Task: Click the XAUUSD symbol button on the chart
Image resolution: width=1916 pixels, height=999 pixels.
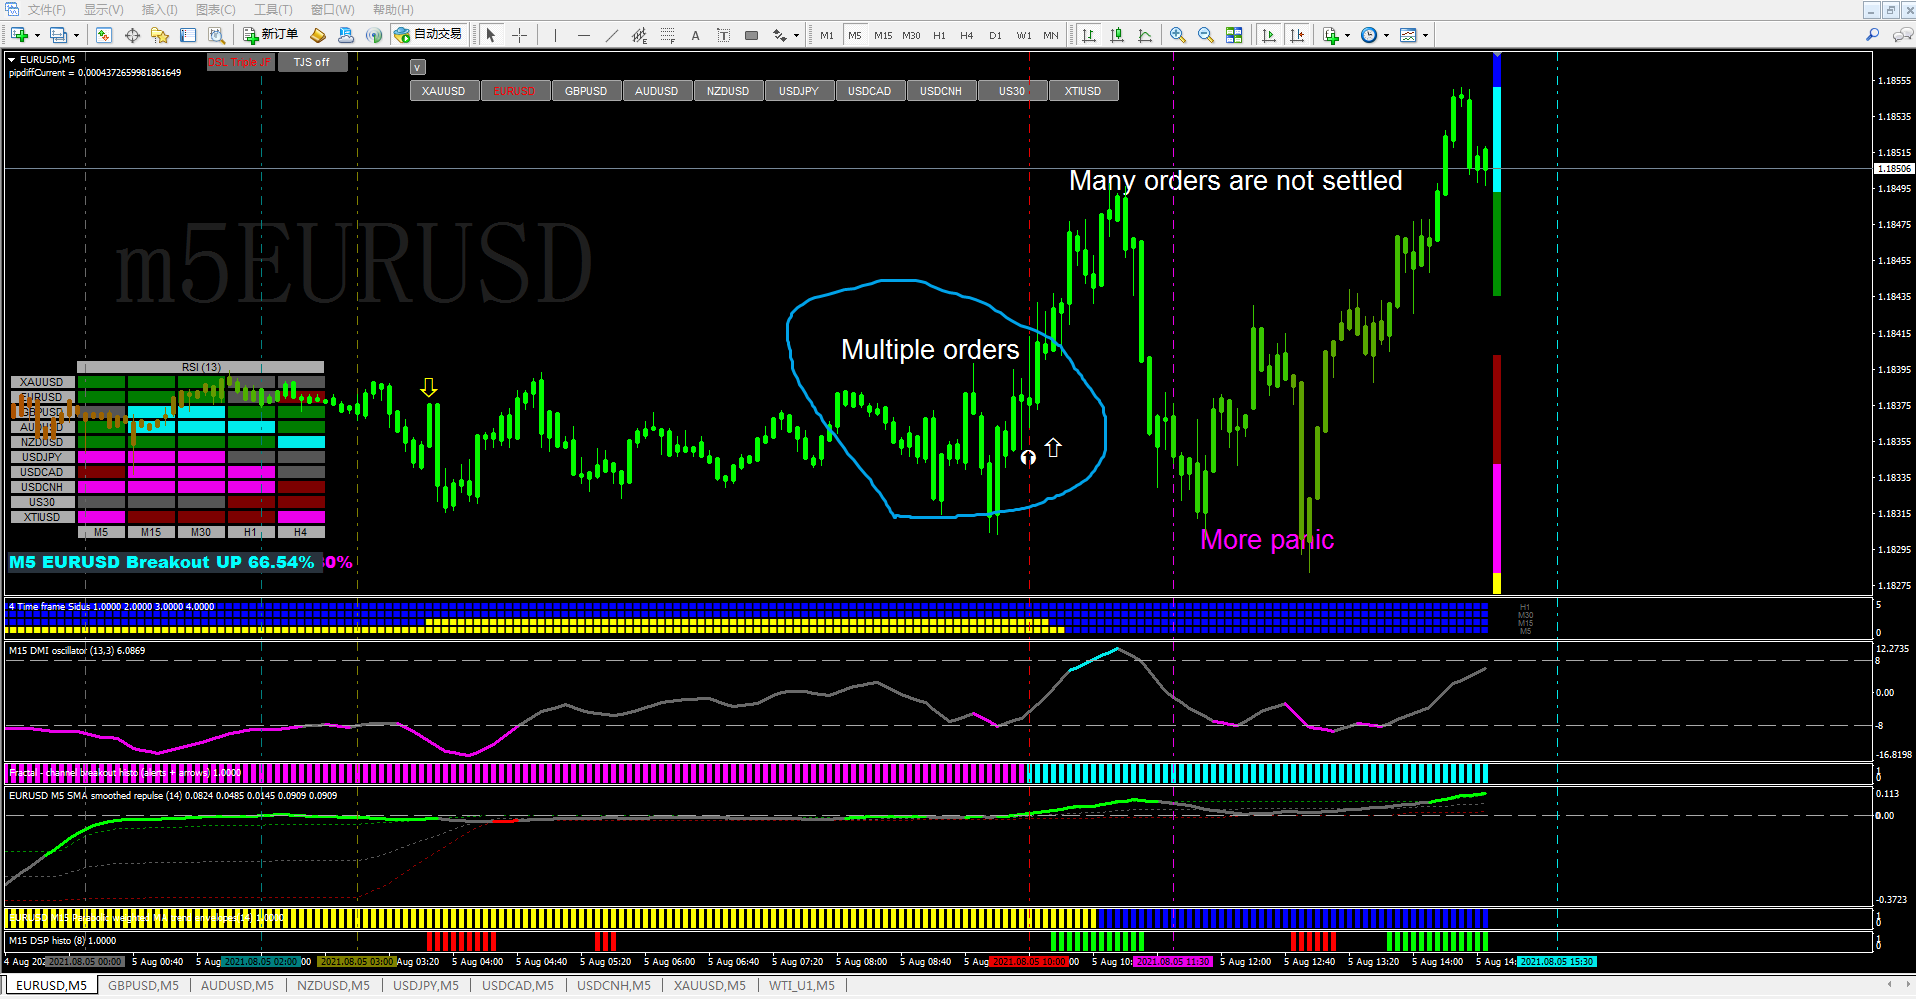Action: pos(444,91)
